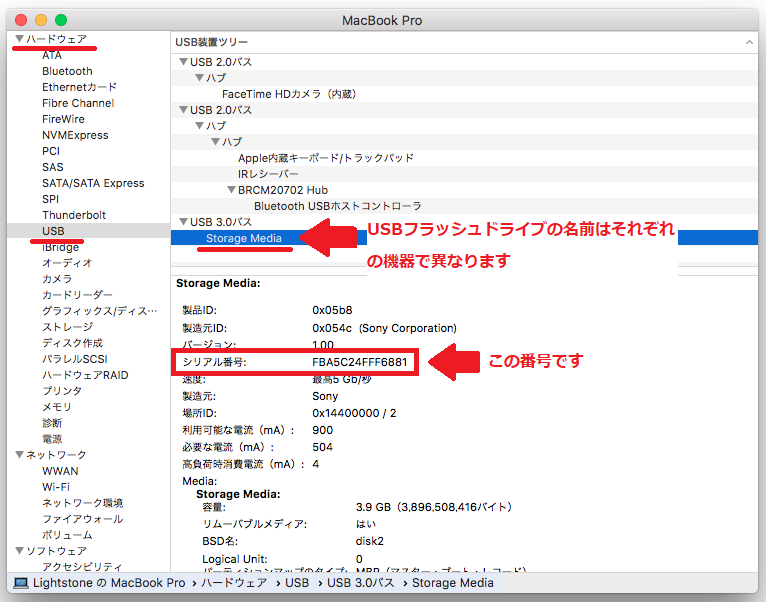Open オーディオ sidebar entry
The height and width of the screenshot is (602, 766).
(x=67, y=263)
